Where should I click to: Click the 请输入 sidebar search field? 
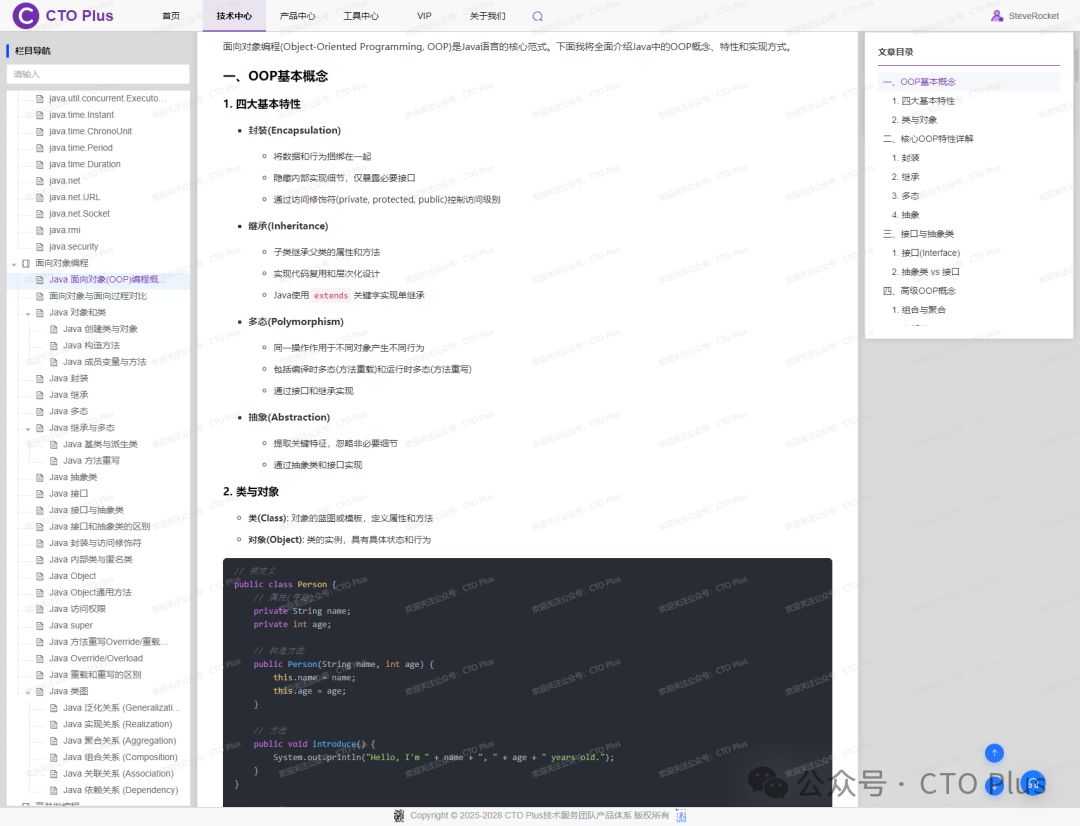point(98,74)
